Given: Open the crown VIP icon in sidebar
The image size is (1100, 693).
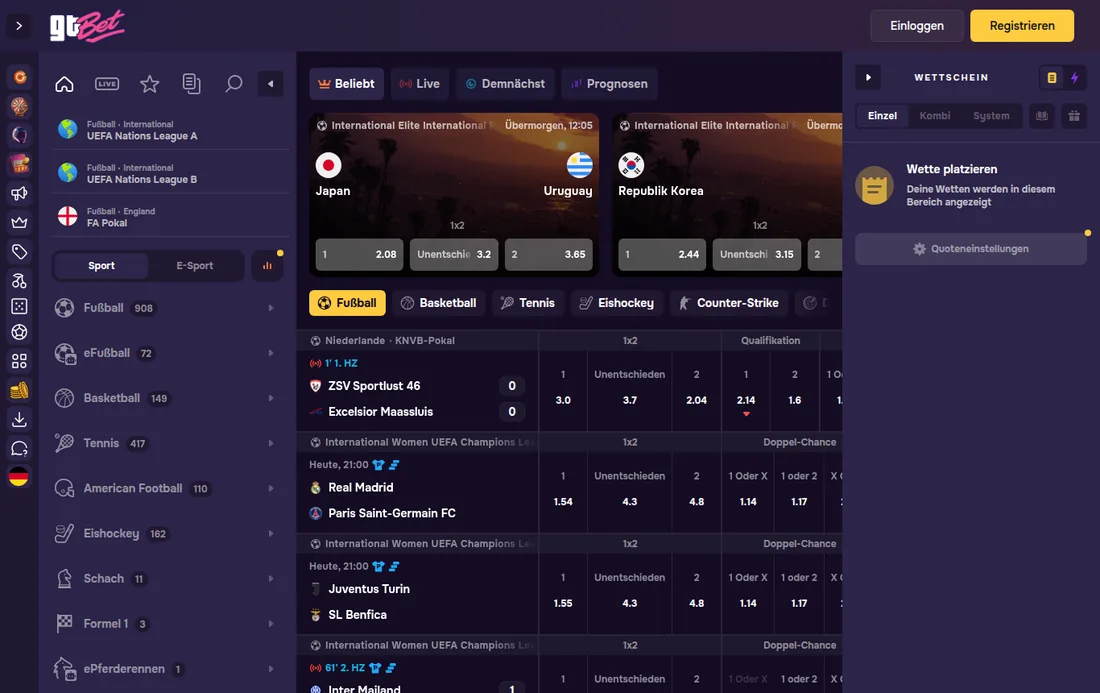Looking at the screenshot, I should pyautogui.click(x=19, y=222).
